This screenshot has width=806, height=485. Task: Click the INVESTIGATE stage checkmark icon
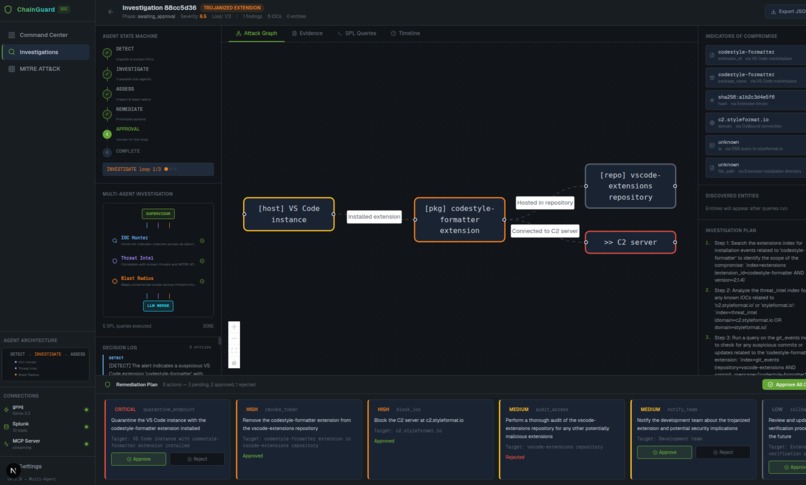pyautogui.click(x=107, y=74)
